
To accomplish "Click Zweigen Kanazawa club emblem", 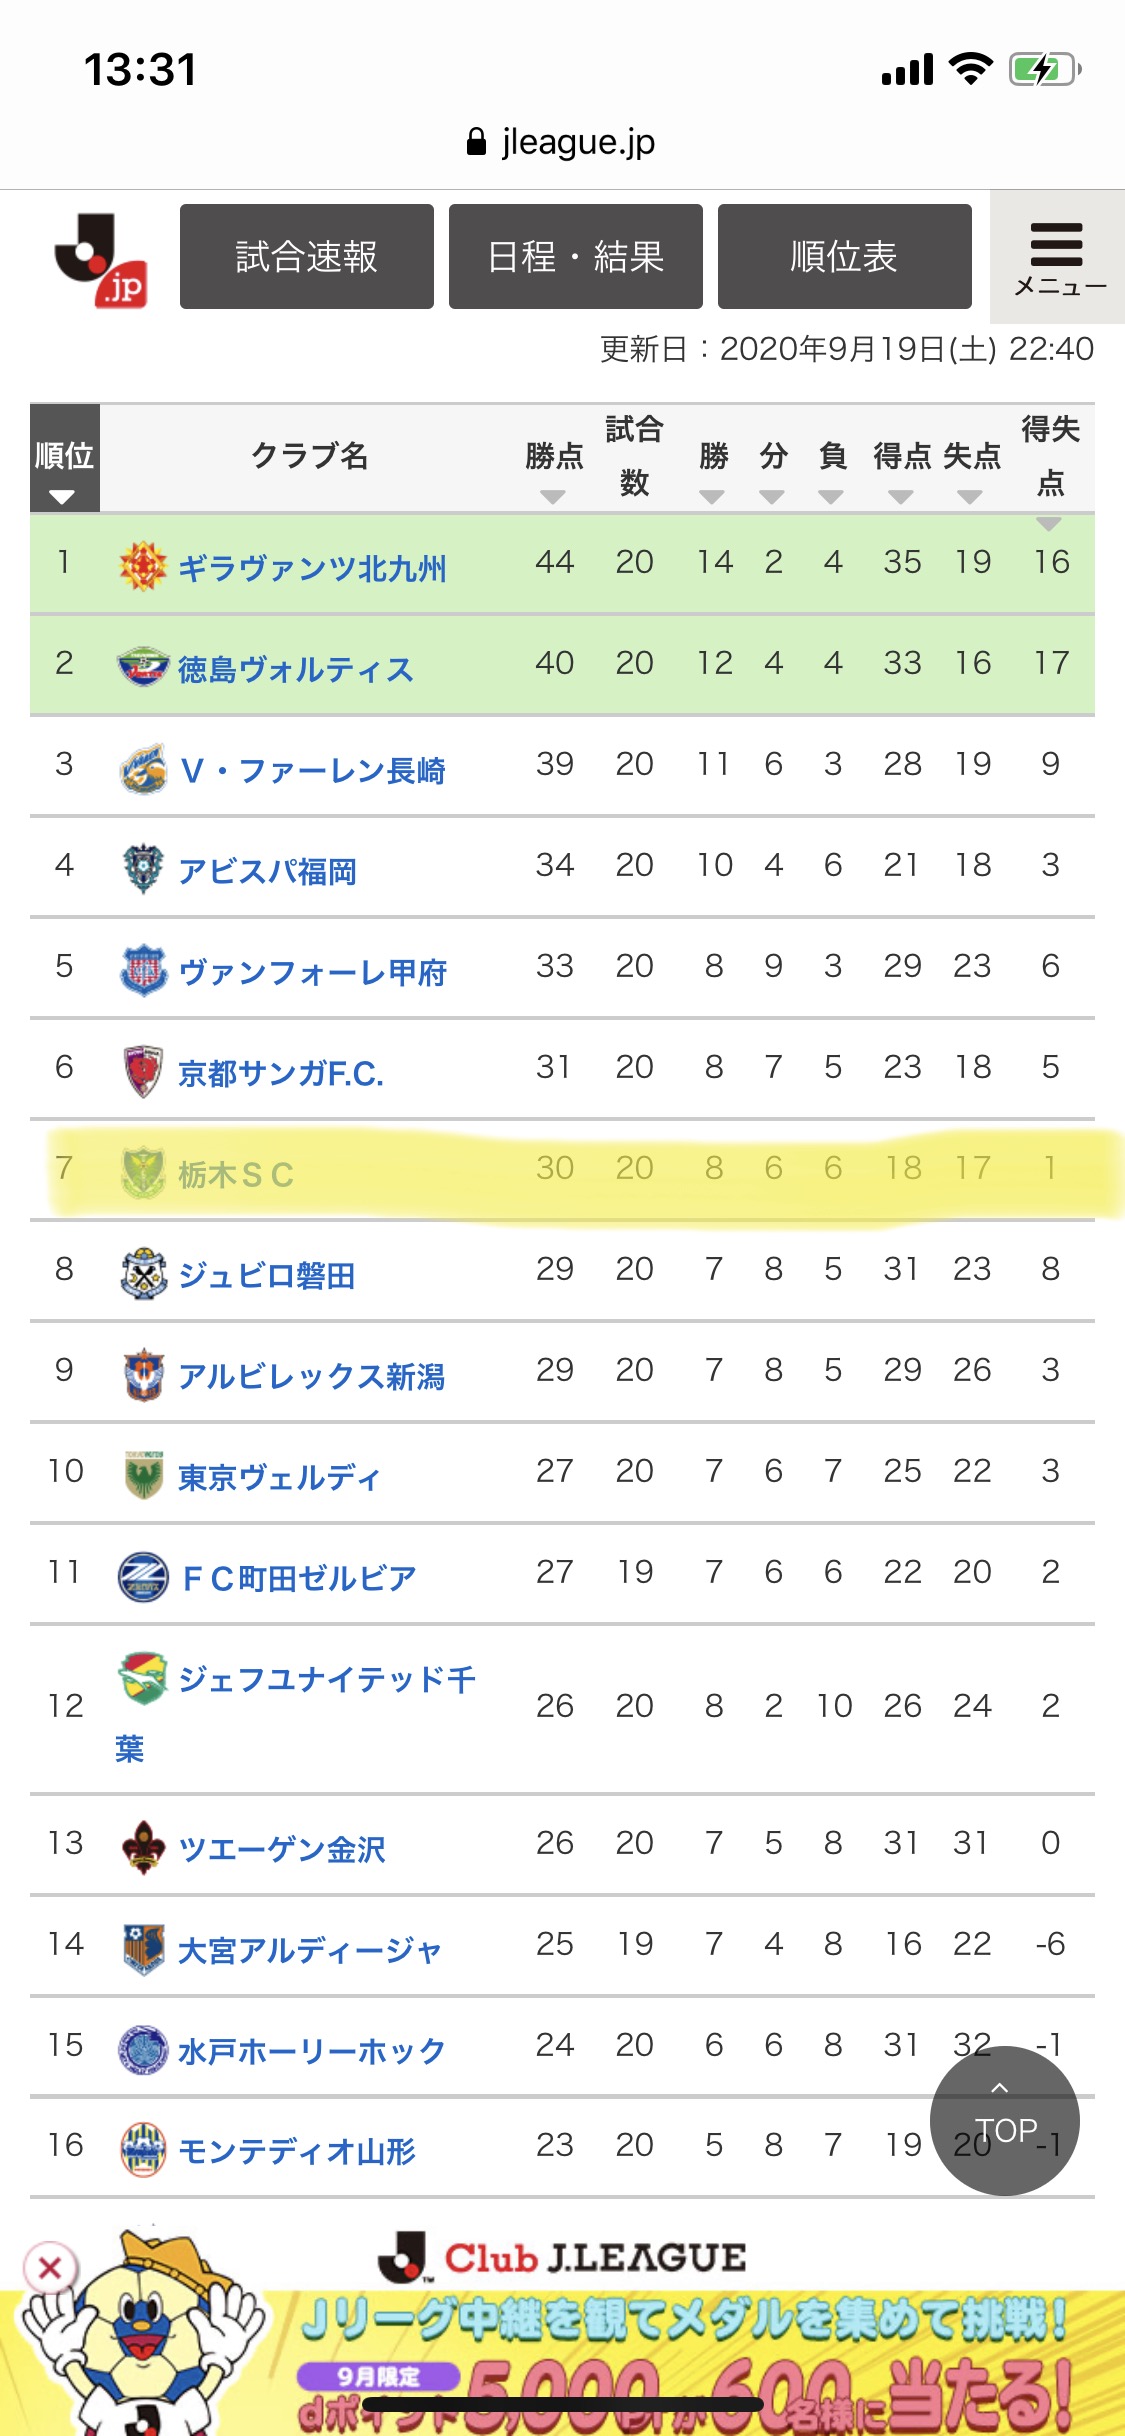I will 143,1847.
